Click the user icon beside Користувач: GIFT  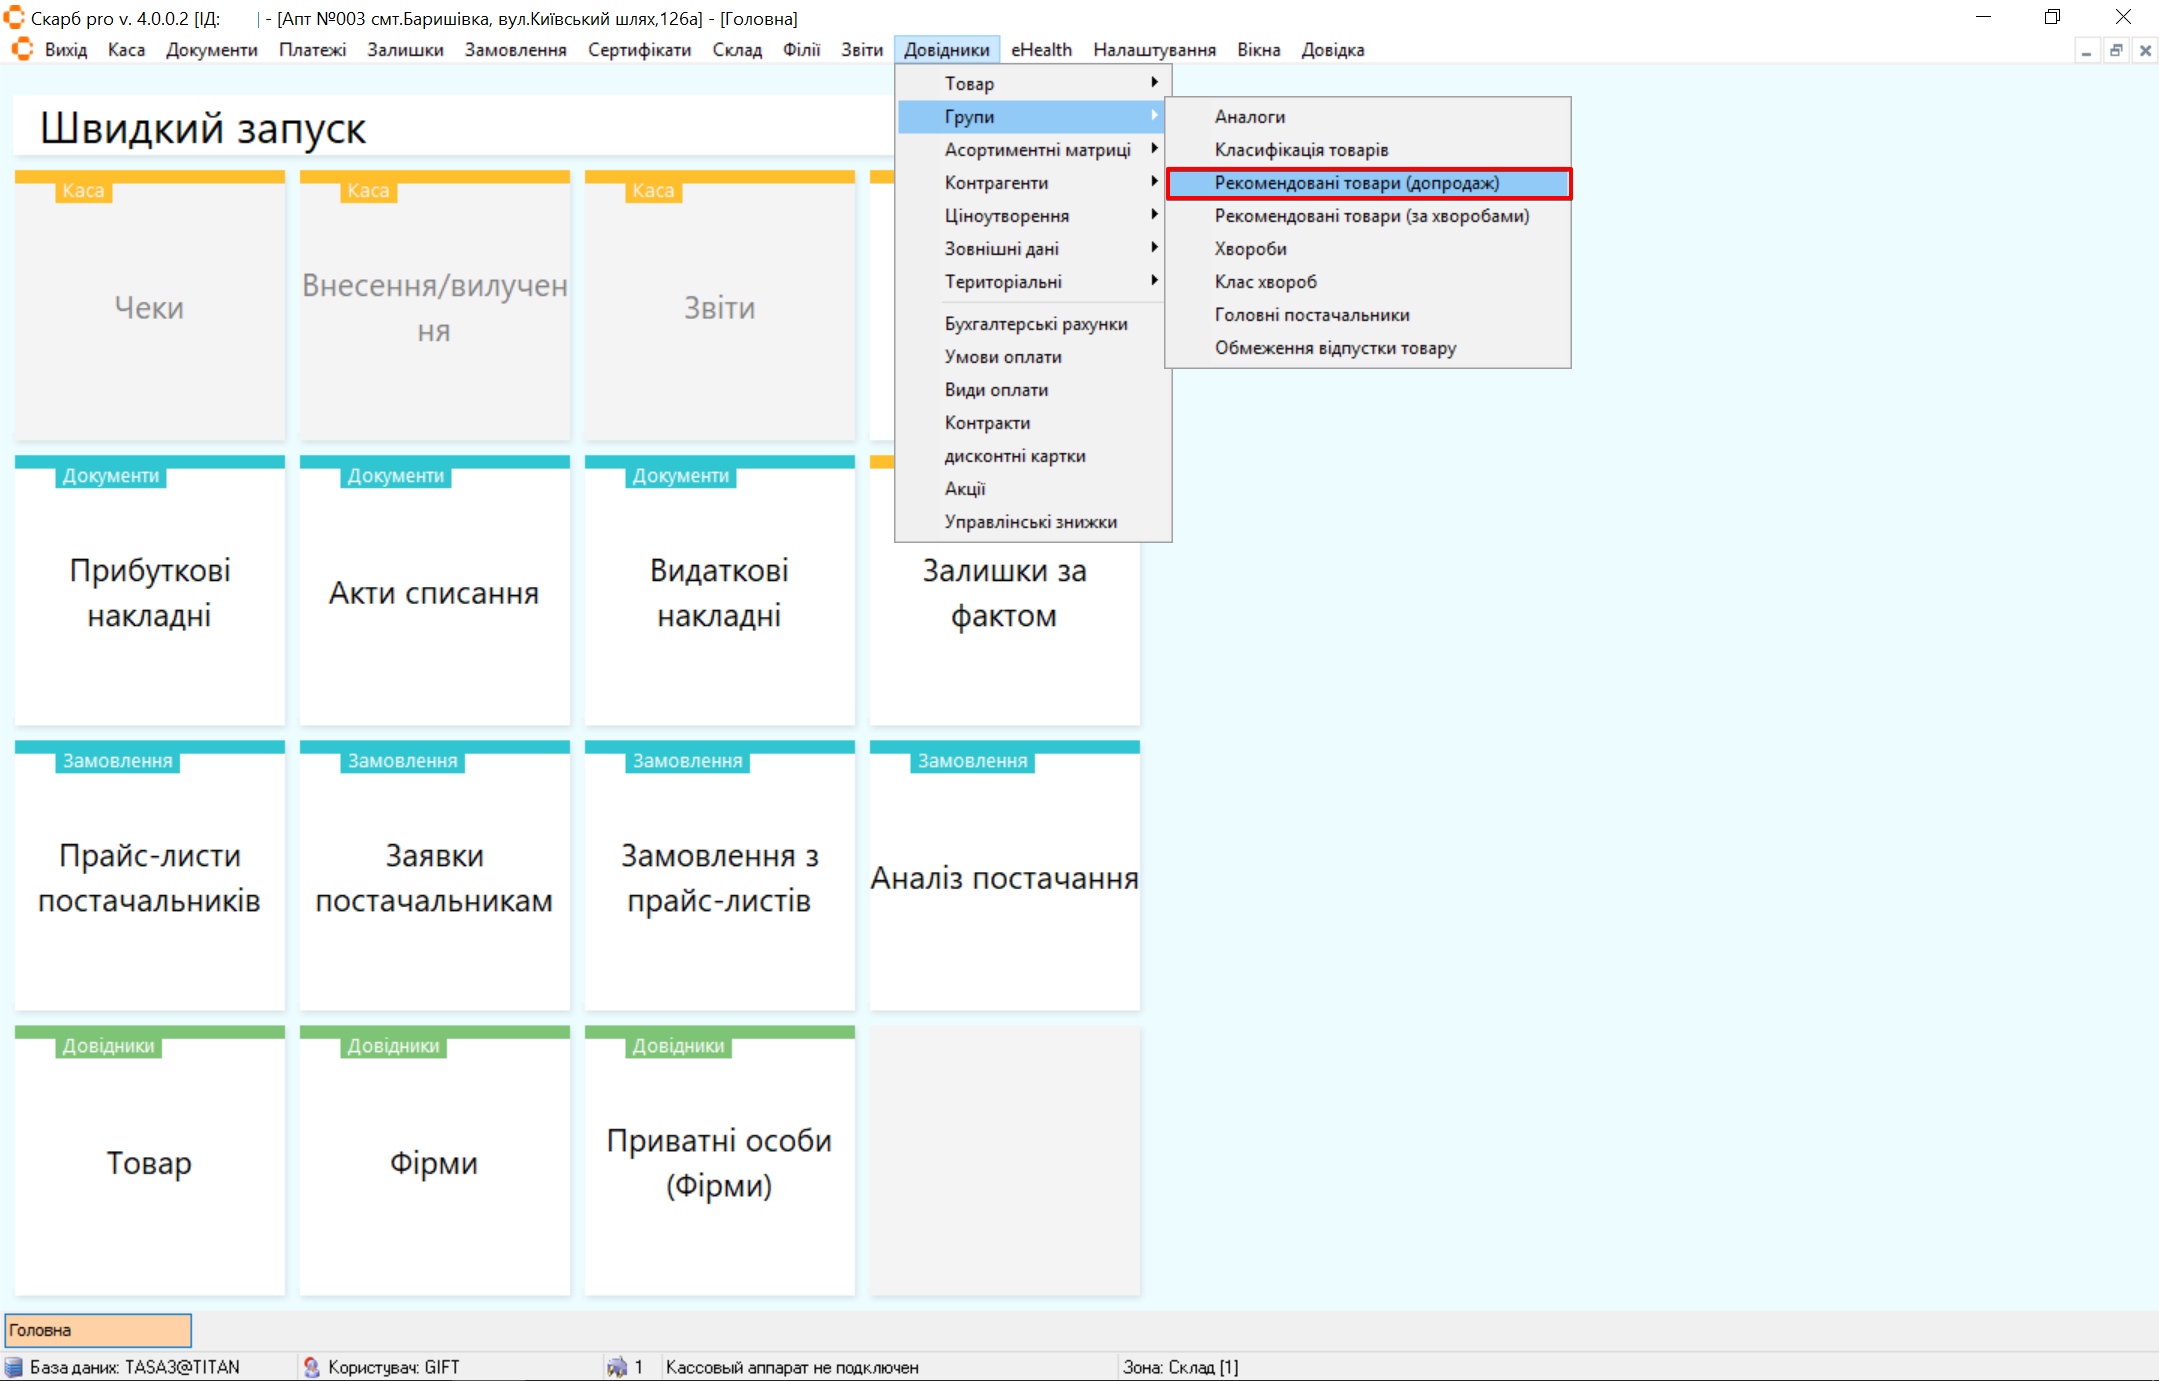pyautogui.click(x=312, y=1367)
